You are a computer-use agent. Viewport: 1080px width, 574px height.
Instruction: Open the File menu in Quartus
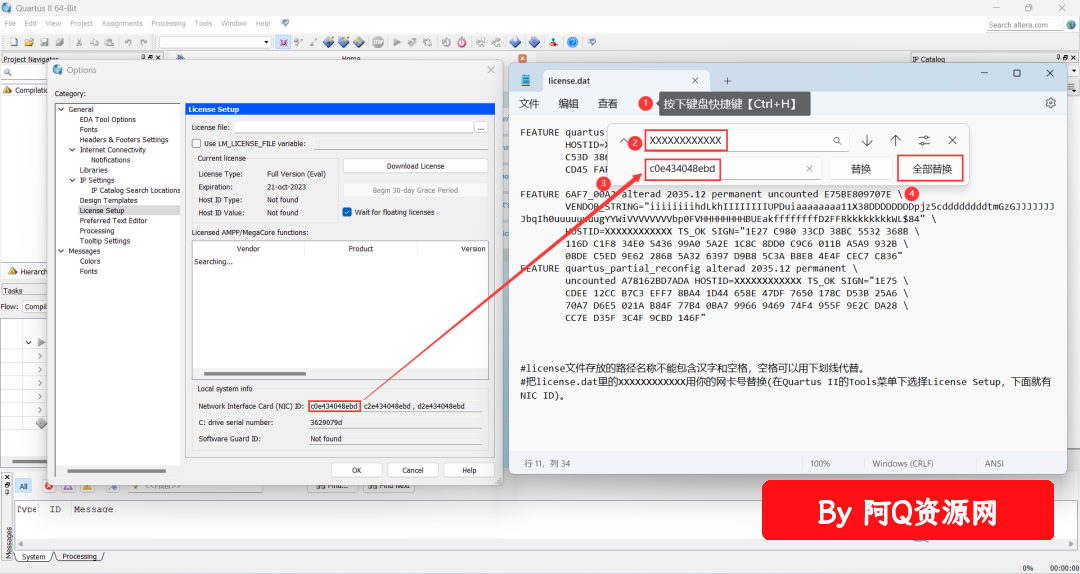(10, 23)
